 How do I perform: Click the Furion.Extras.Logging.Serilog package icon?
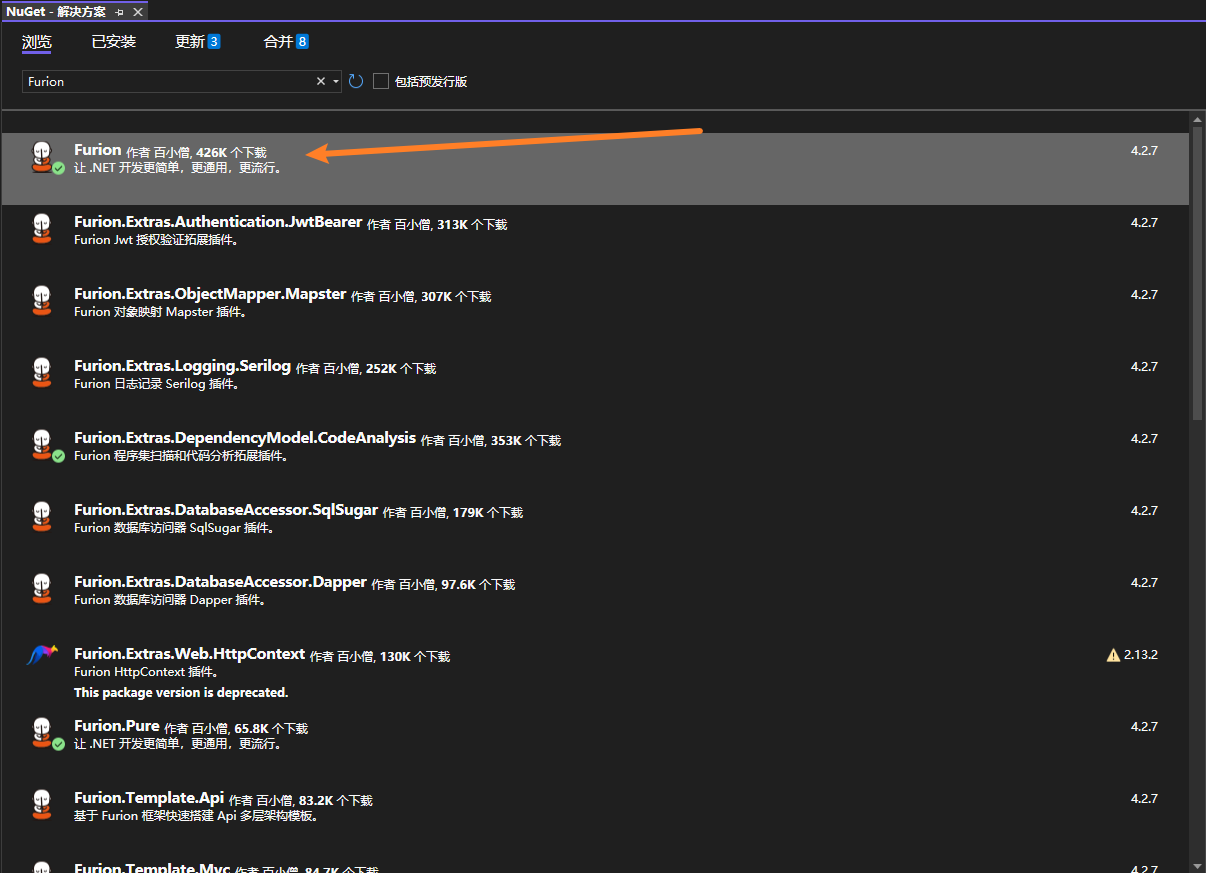(x=42, y=372)
